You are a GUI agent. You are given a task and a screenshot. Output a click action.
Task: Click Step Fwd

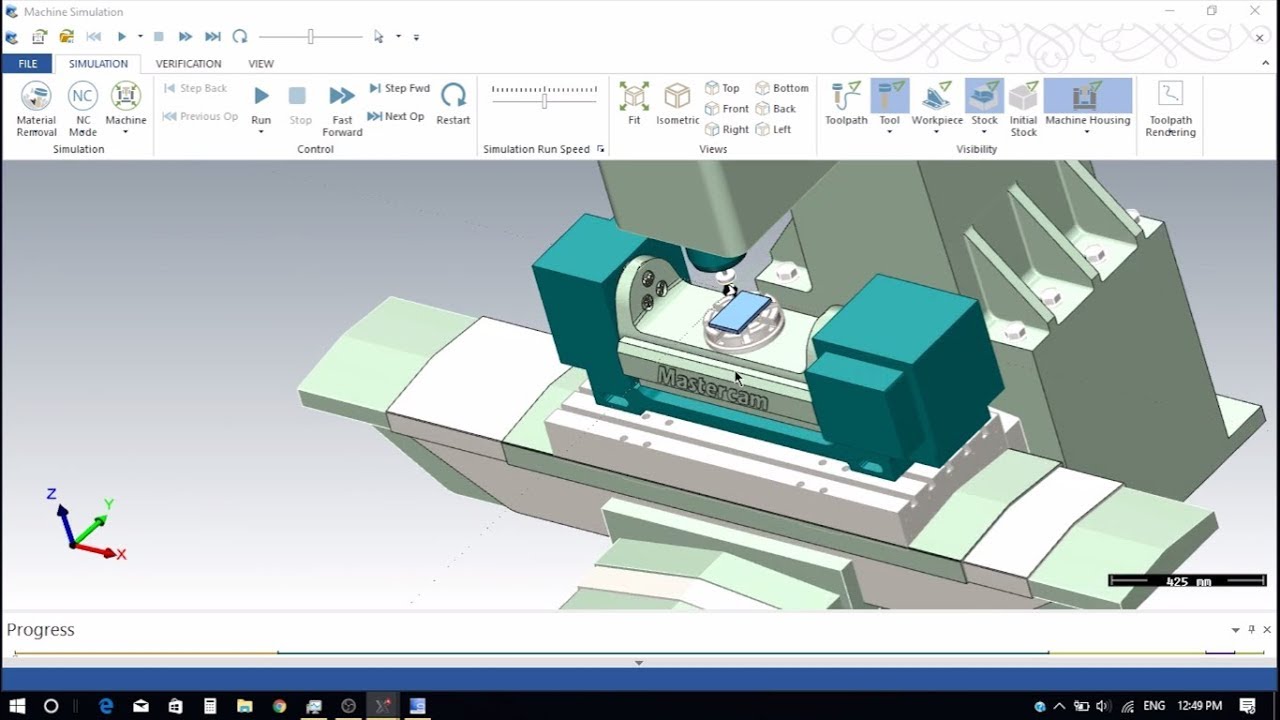399,88
